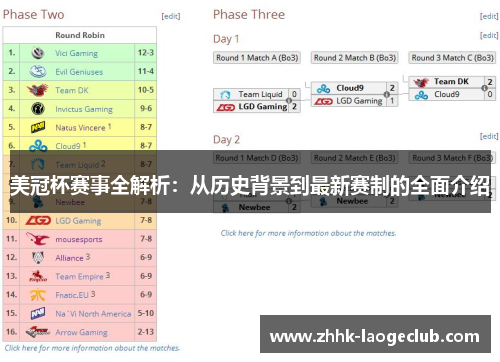Click the Team DK logo in the Round Robin table
This screenshot has height=362, width=500.
37,90
